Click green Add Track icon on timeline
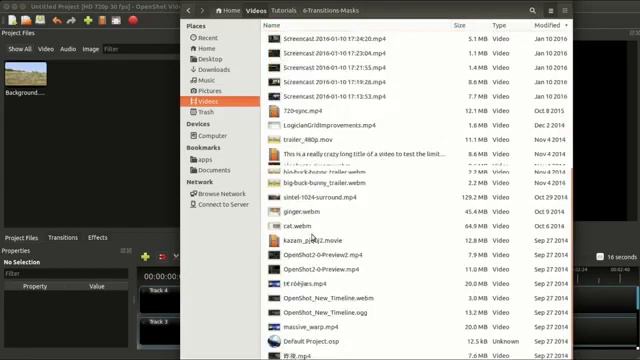This screenshot has width=640, height=360. (145, 257)
